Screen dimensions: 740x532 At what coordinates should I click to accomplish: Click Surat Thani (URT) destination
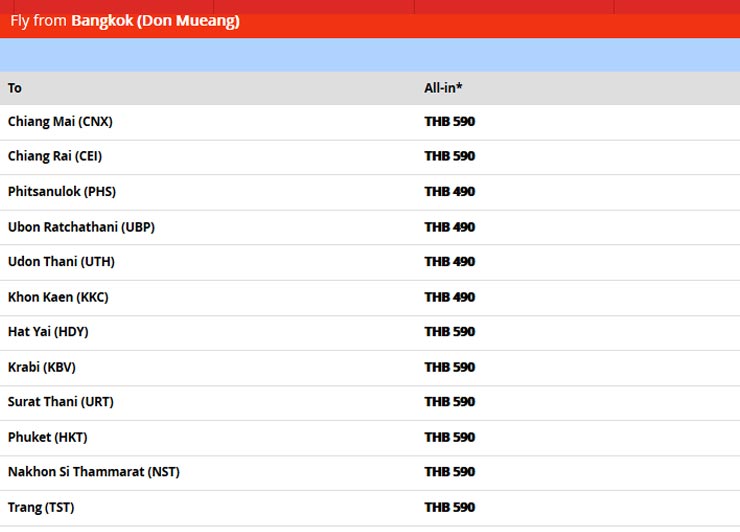point(61,402)
